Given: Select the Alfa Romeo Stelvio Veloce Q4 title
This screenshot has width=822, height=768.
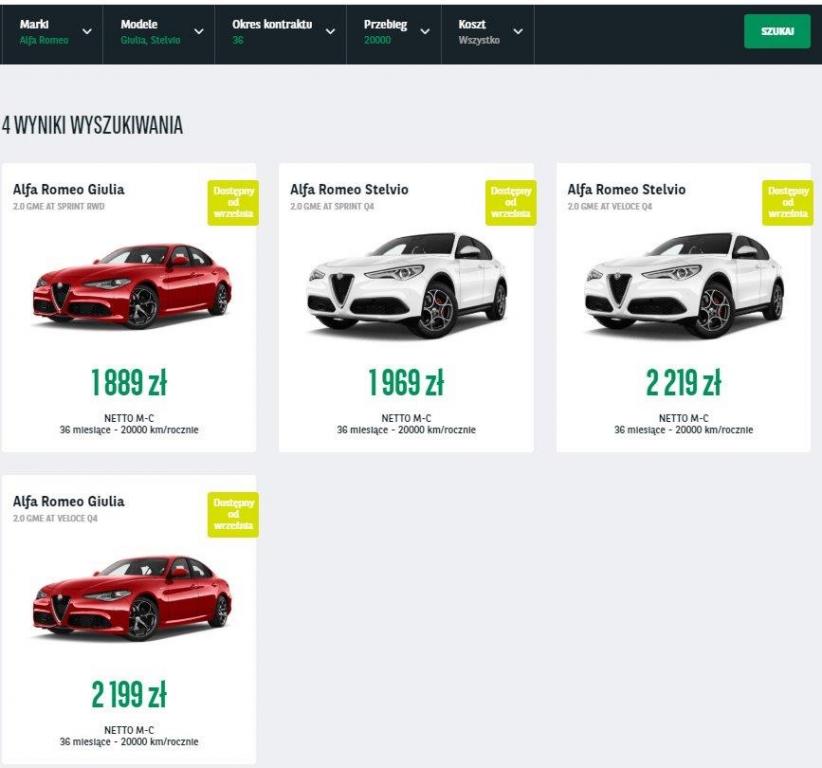Looking at the screenshot, I should click(626, 189).
